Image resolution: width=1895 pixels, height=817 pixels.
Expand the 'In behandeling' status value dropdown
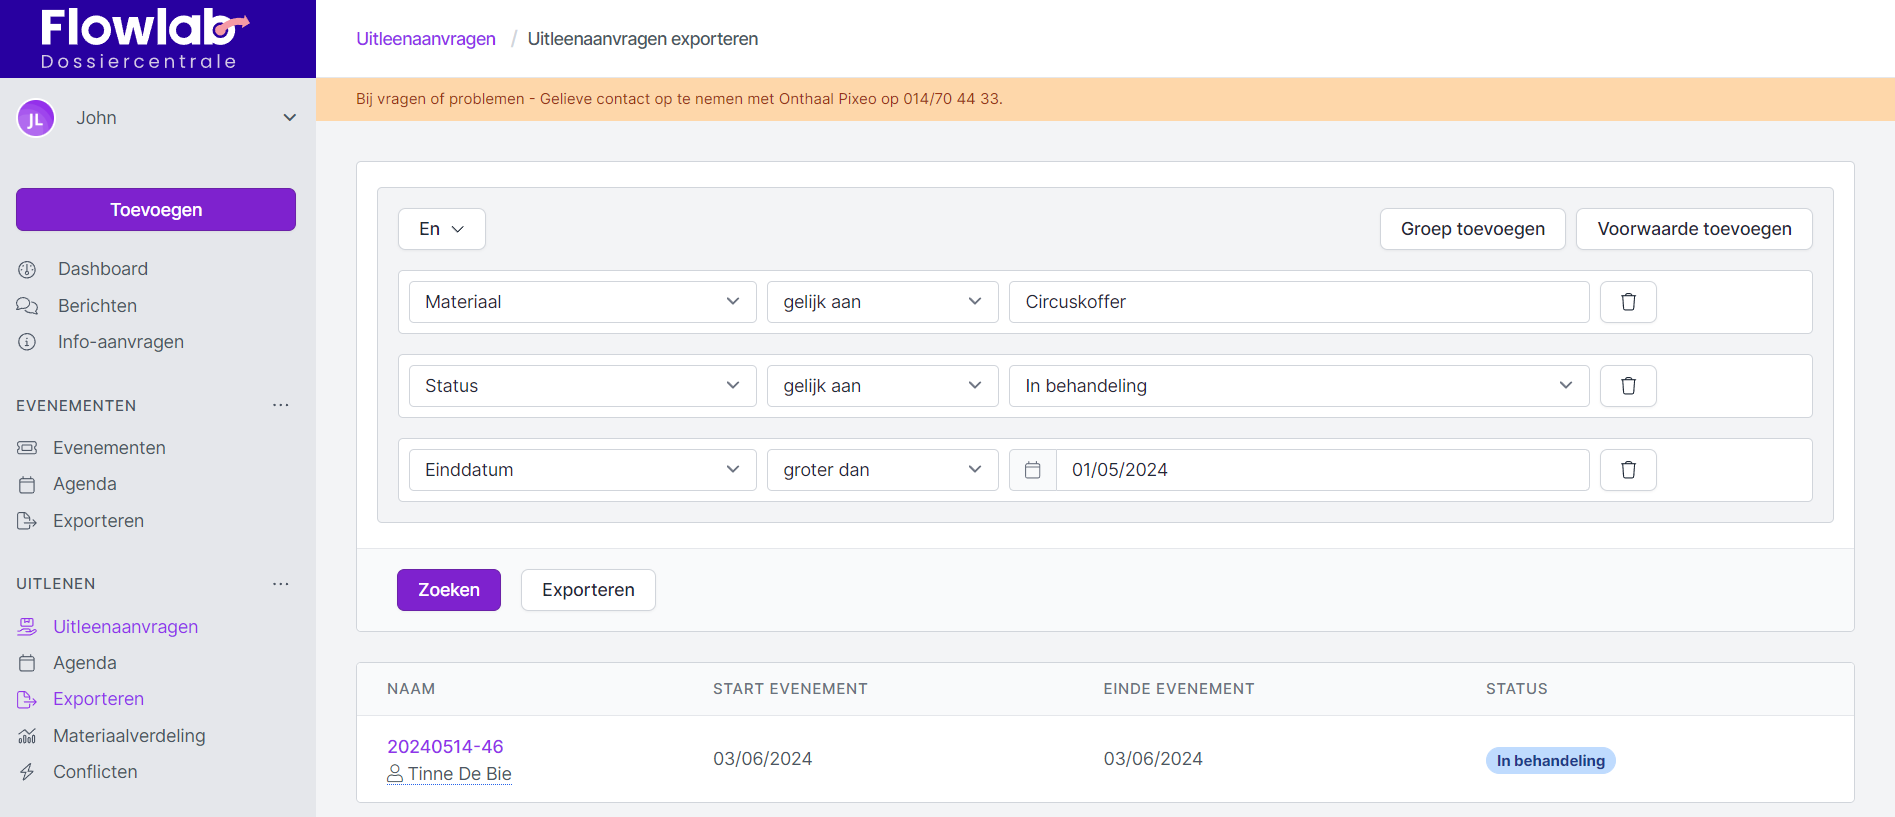click(1298, 386)
